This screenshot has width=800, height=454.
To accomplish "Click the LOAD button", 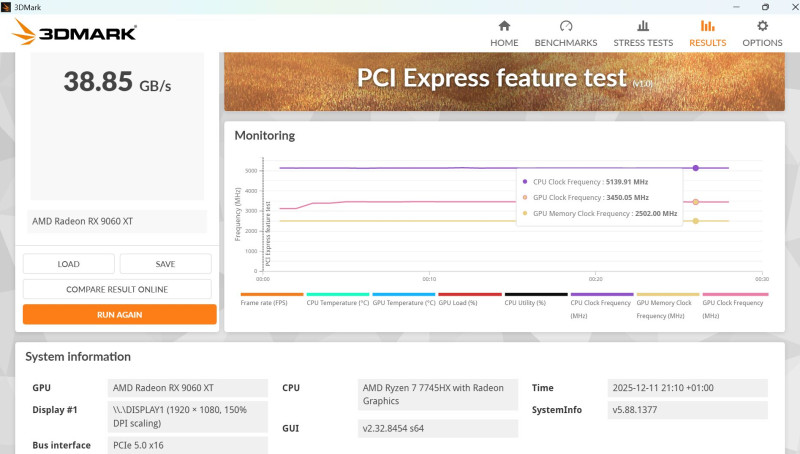I will [68, 264].
